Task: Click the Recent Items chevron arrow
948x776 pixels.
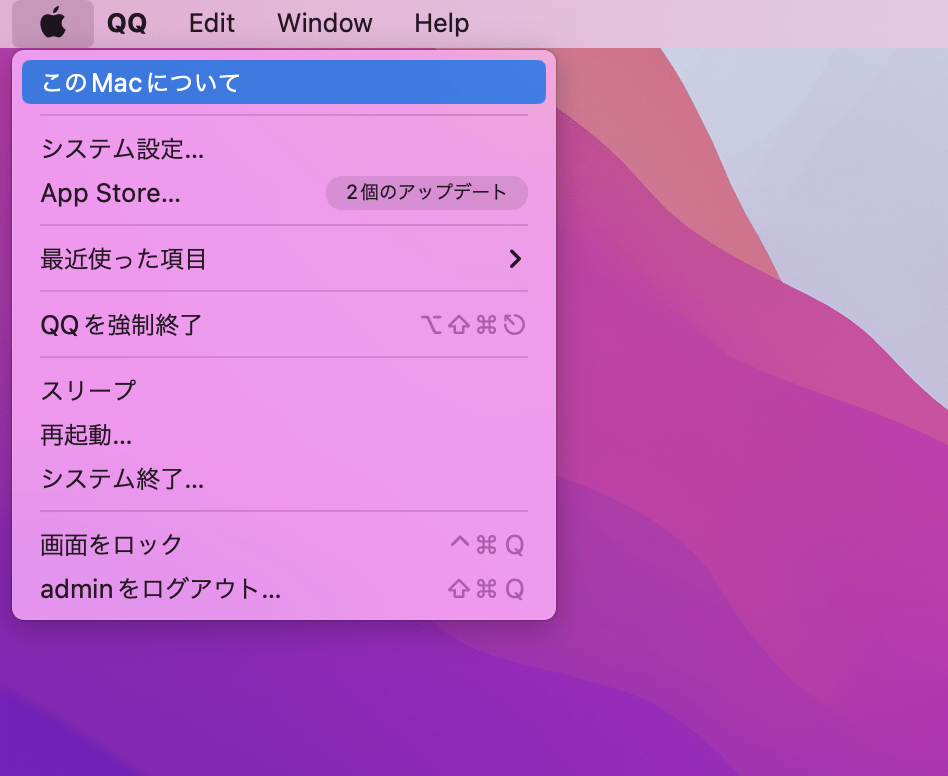Action: tap(515, 258)
